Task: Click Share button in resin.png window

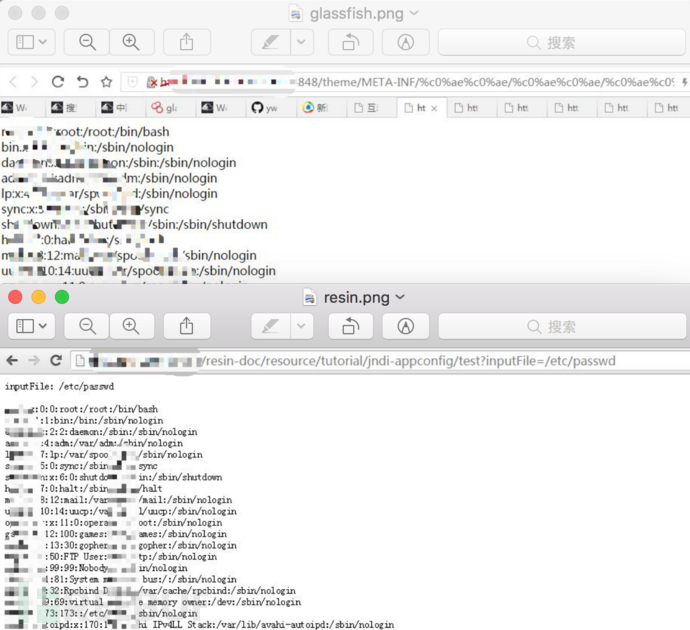Action: (x=187, y=326)
